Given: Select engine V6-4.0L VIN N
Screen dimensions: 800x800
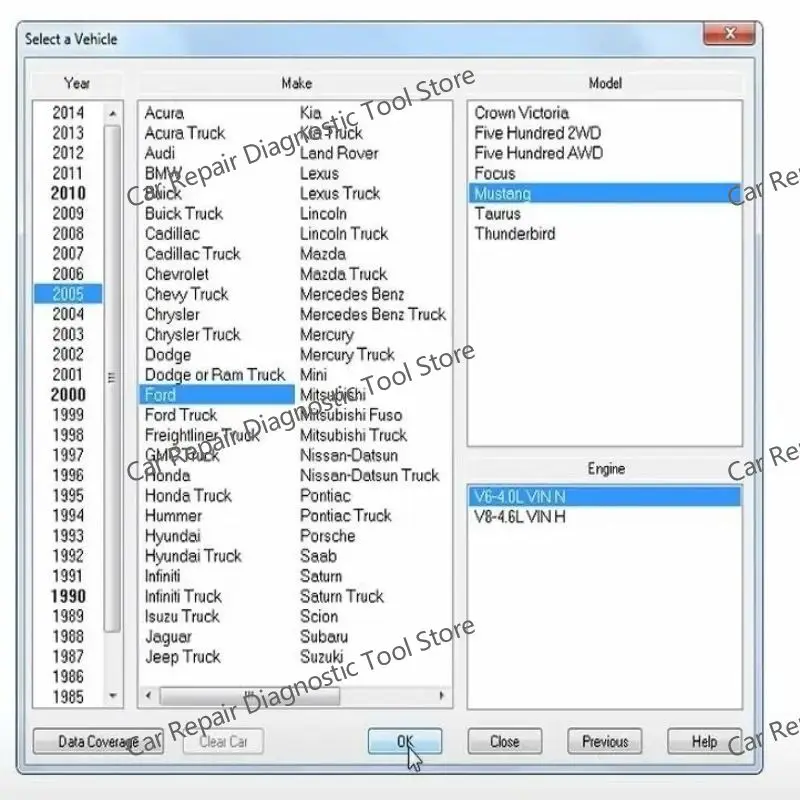Looking at the screenshot, I should click(605, 496).
